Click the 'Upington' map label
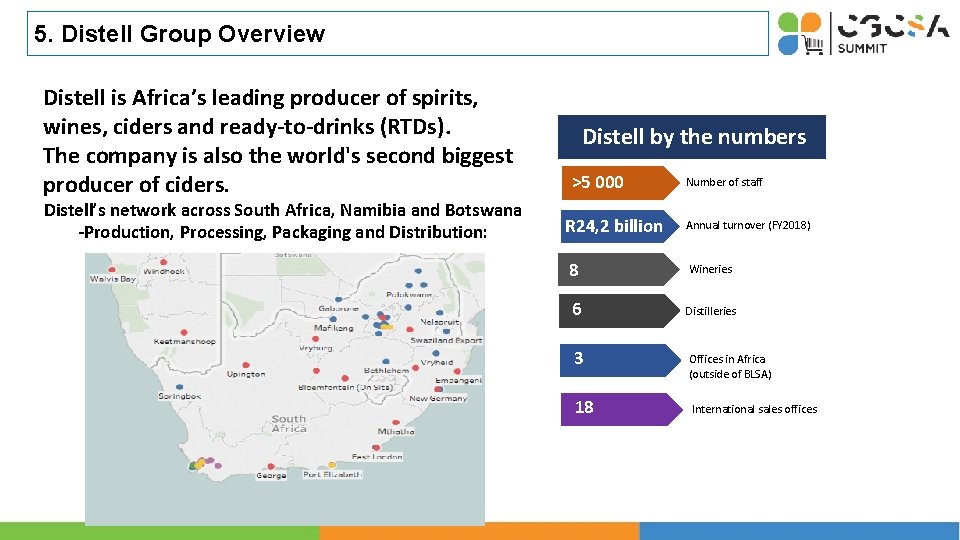This screenshot has width=960, height=540. pos(246,373)
